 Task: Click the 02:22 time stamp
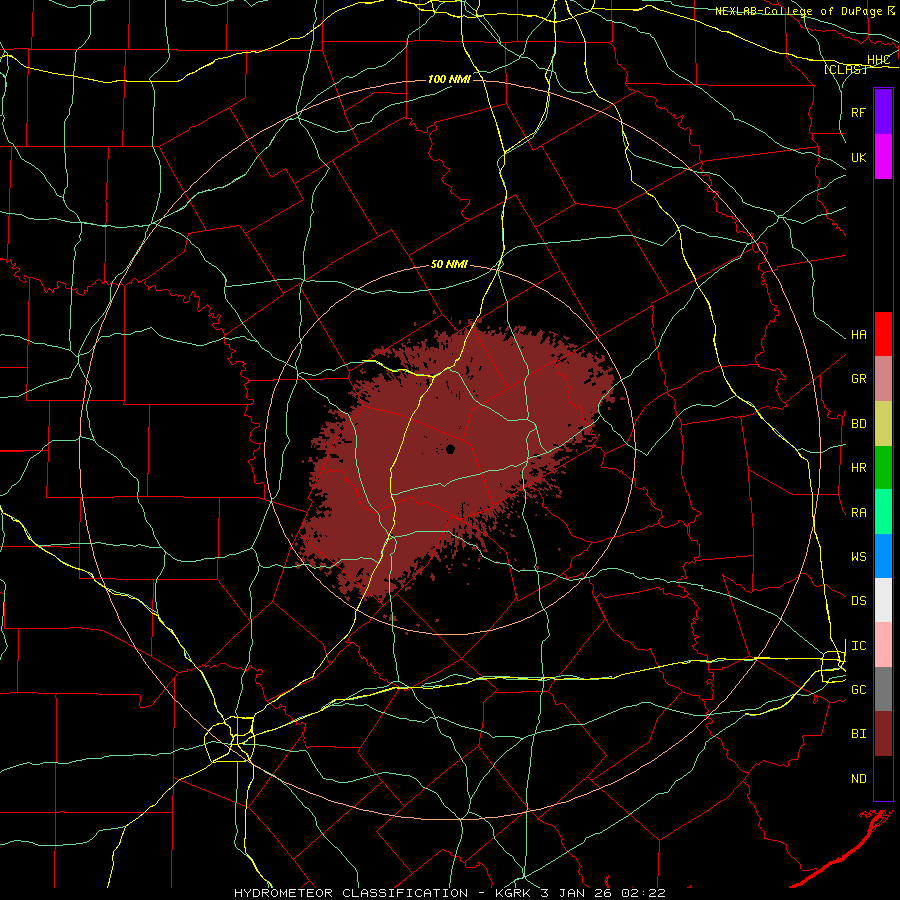coord(644,893)
